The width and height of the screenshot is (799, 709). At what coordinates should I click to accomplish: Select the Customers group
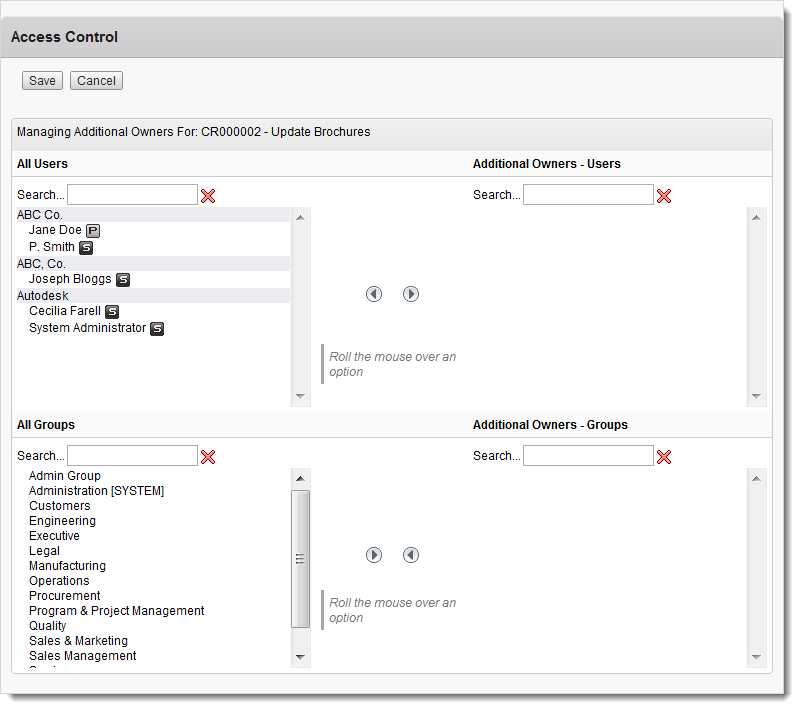pyautogui.click(x=60, y=506)
